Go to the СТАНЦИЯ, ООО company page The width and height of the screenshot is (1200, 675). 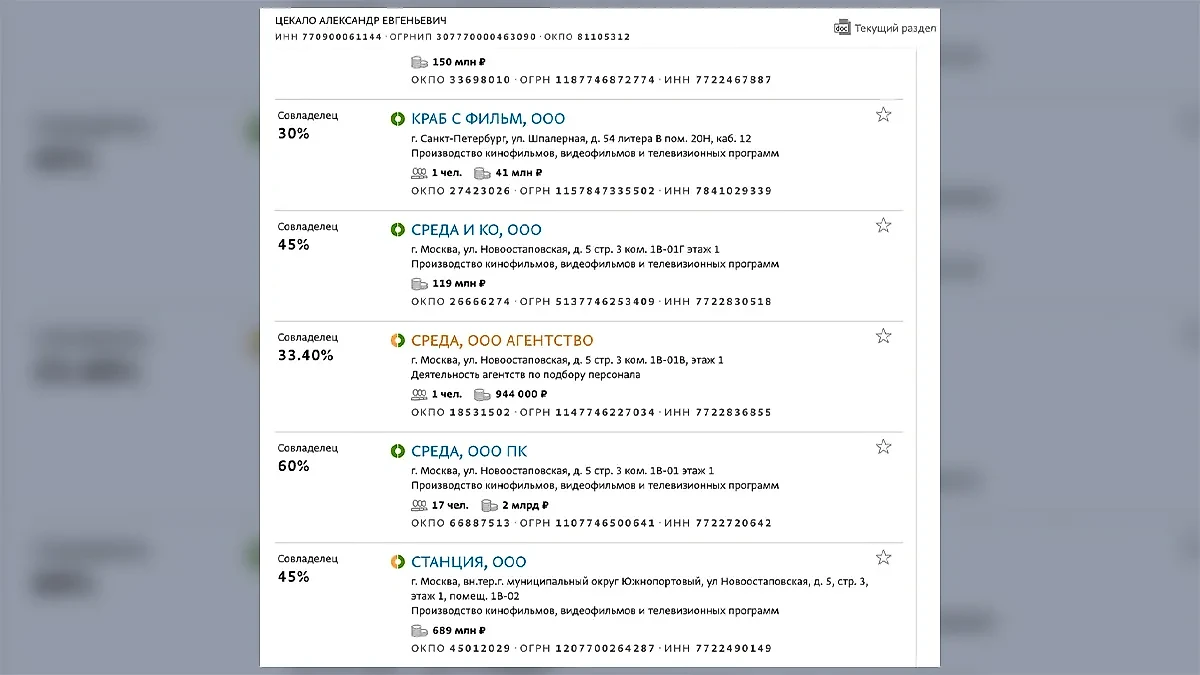point(468,563)
